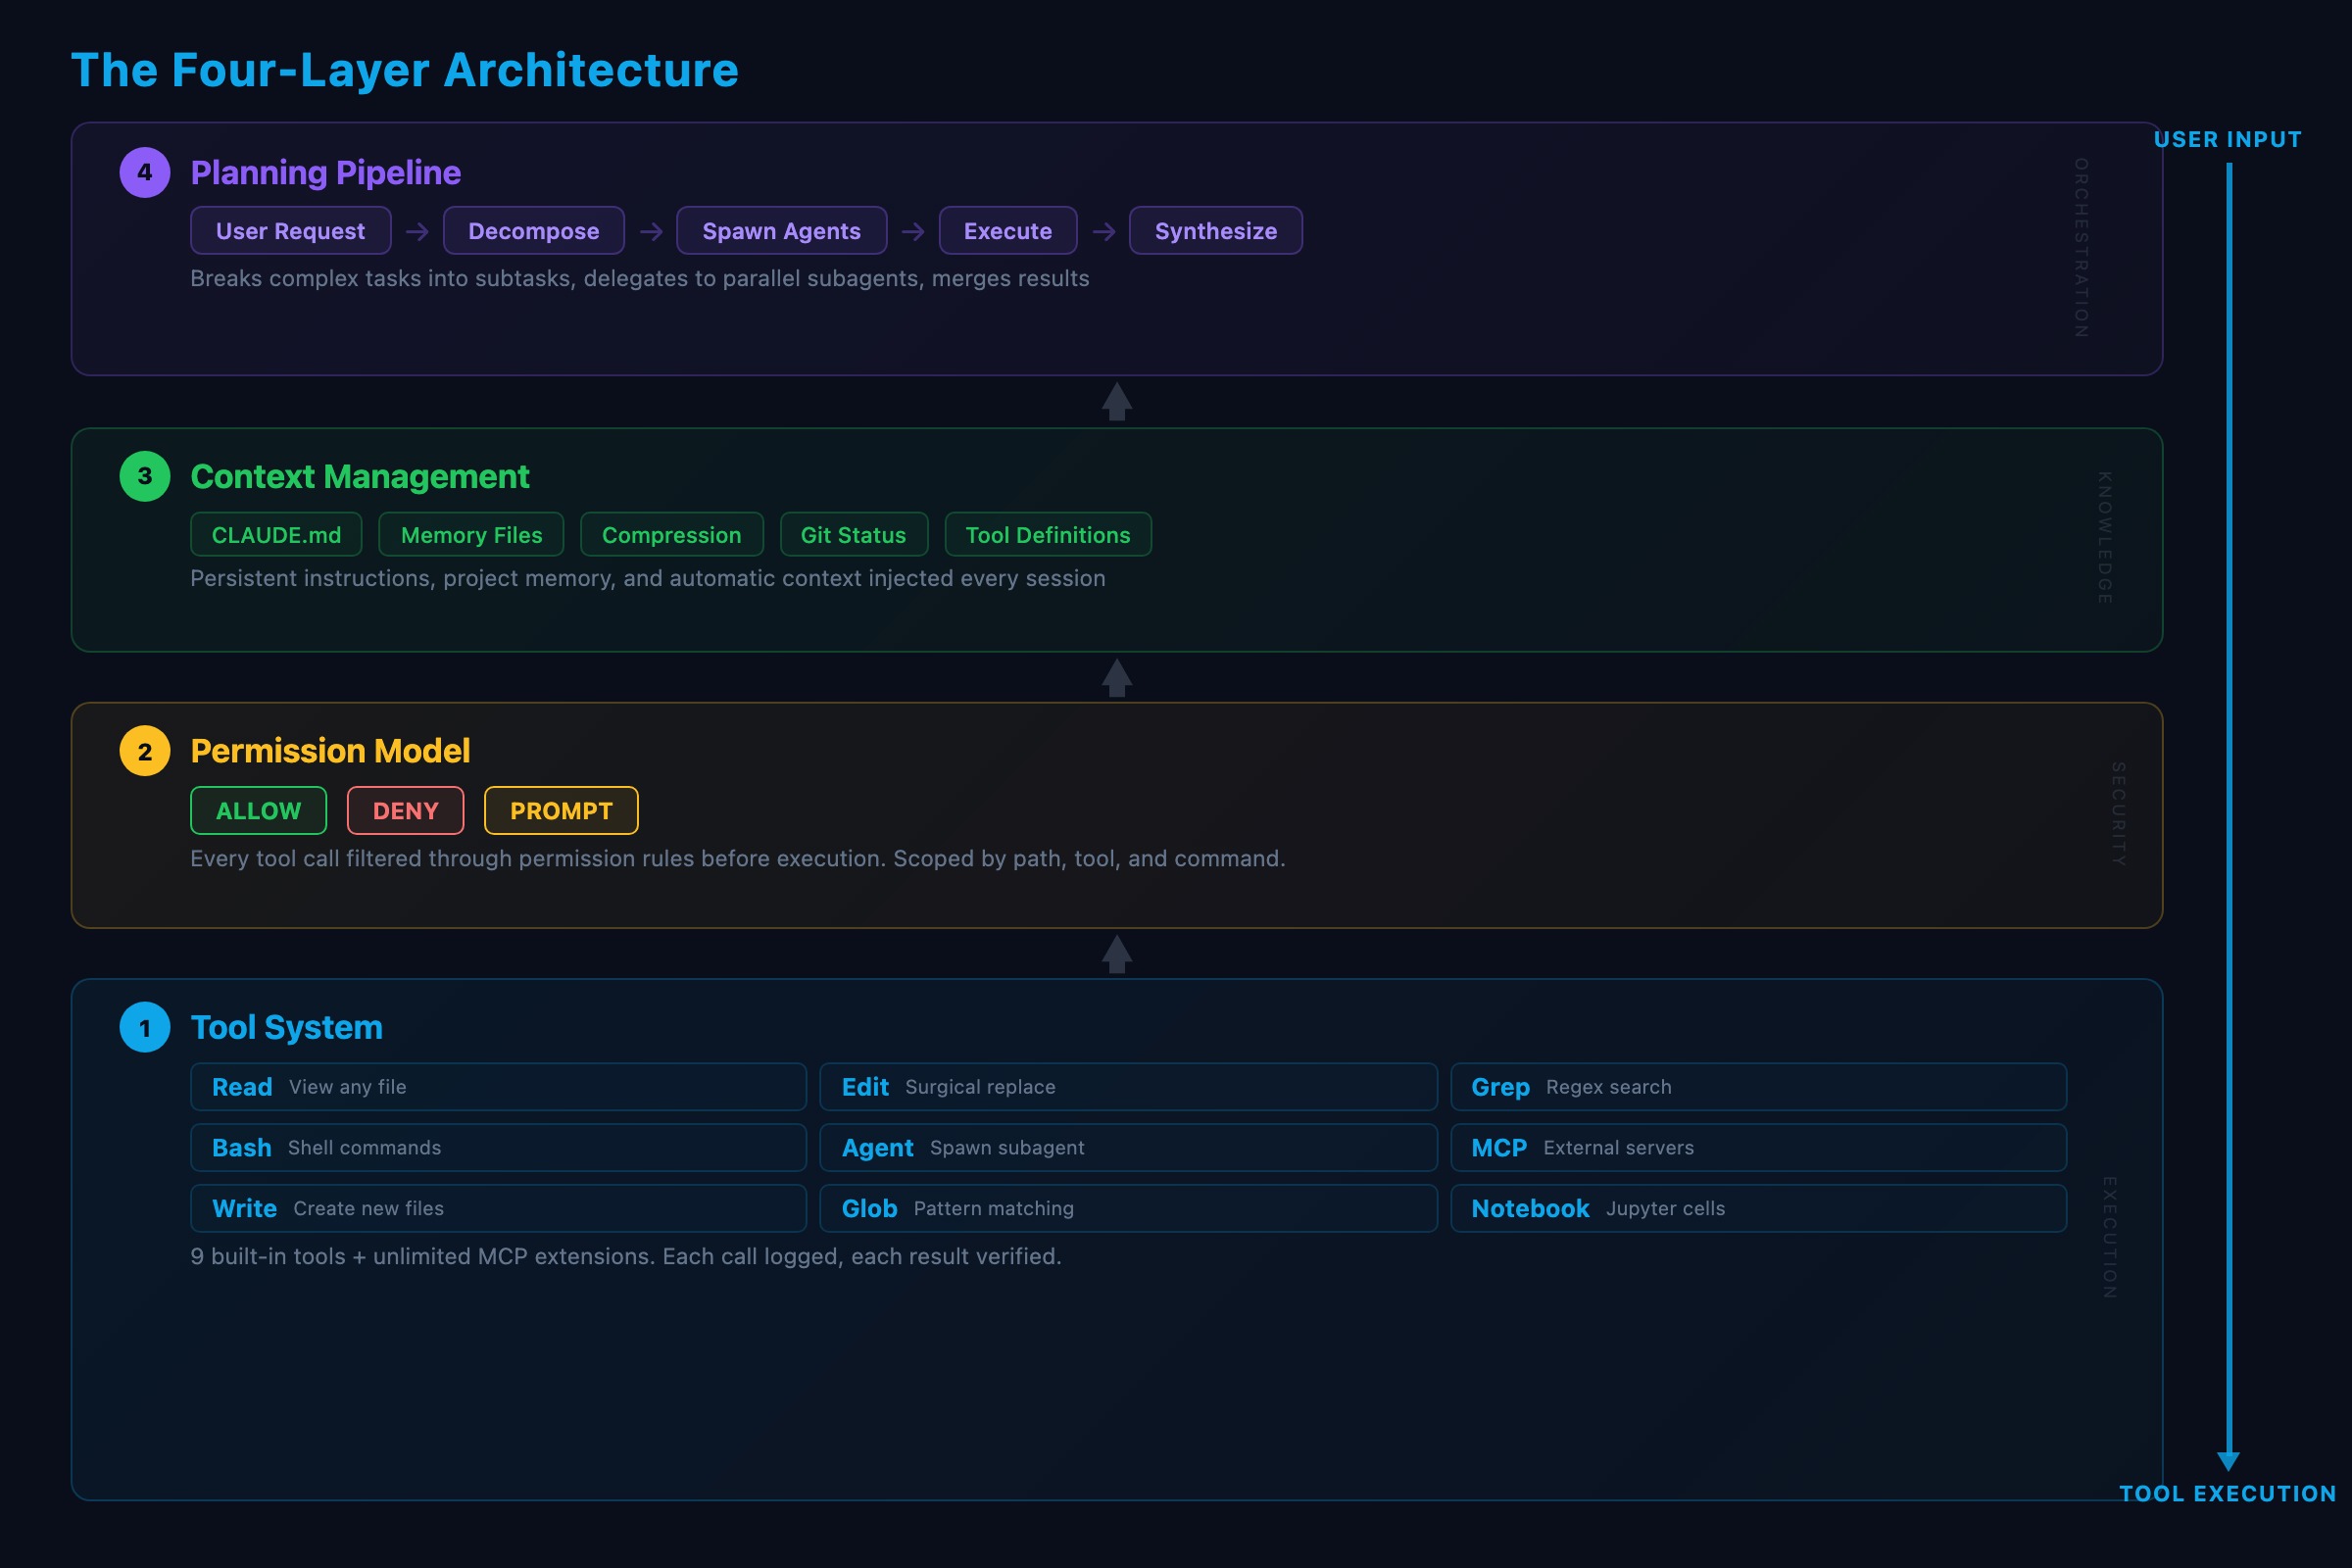Click up arrow above Tool System layer
Screen dimensions: 2352x1568
1117,954
